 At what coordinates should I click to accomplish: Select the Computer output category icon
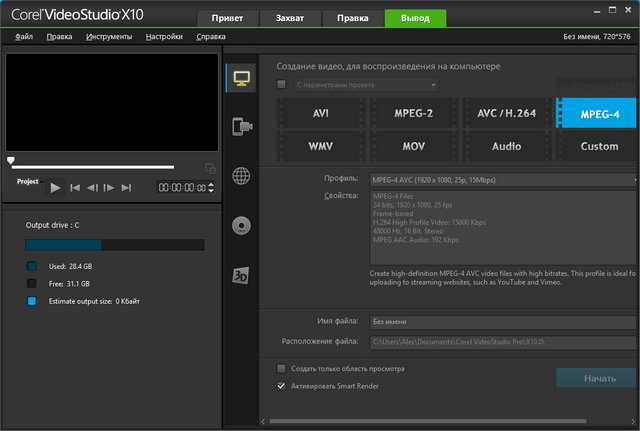coord(241,78)
